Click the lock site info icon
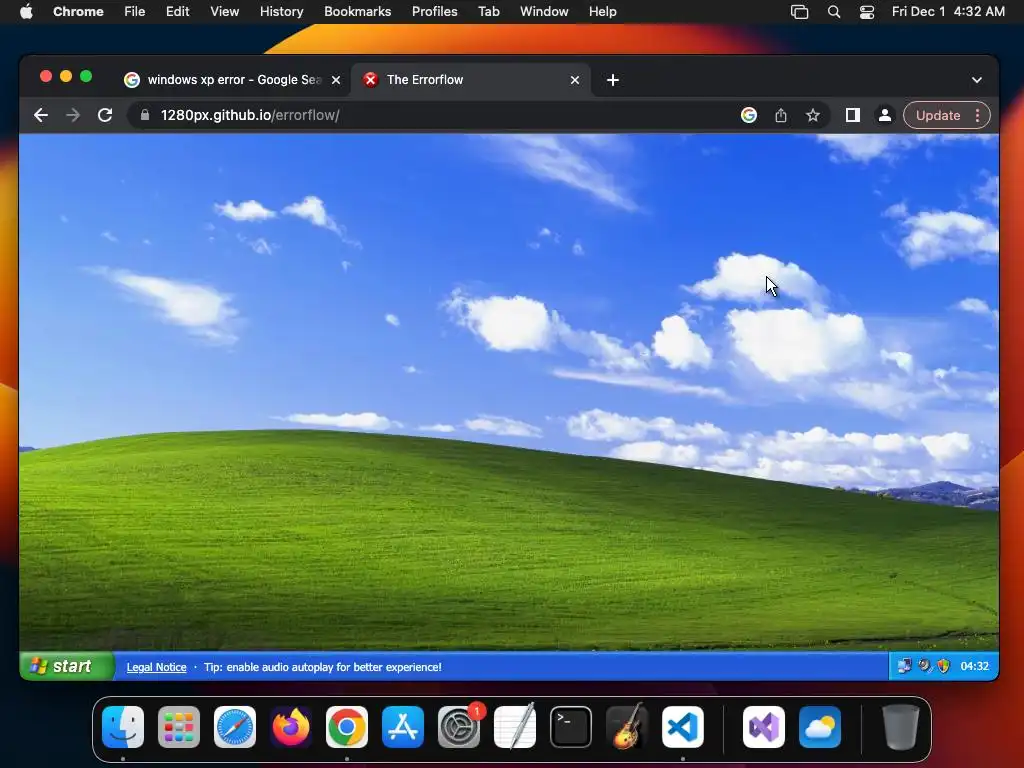Screen dimensions: 1024x768 pos(145,115)
